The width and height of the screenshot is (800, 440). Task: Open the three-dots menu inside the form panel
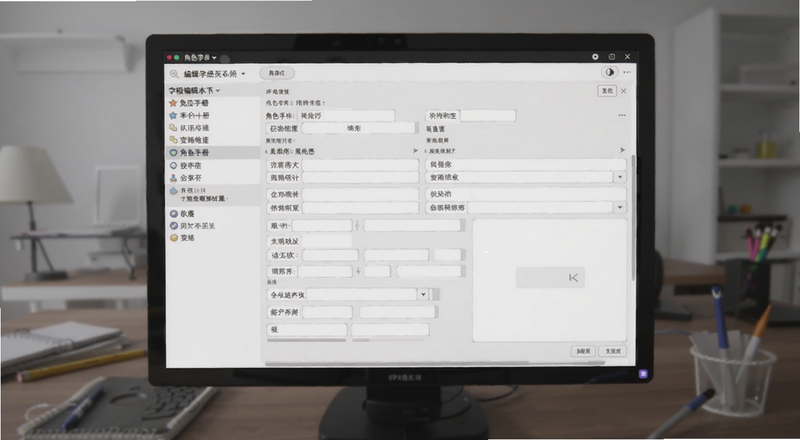621,115
